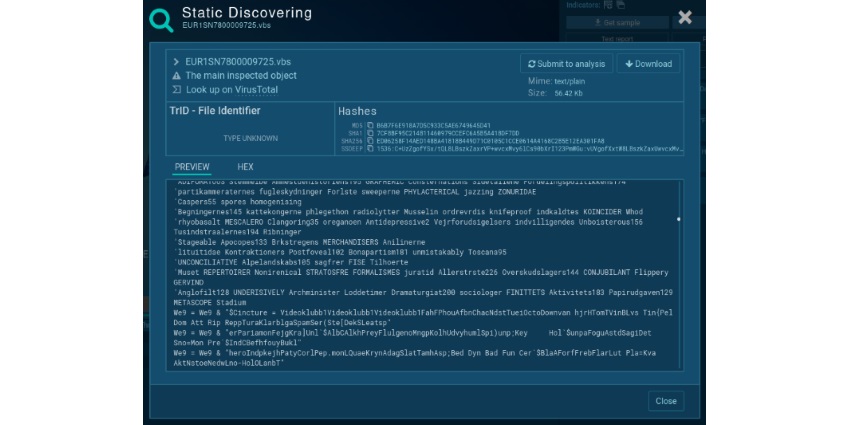Copy the SSDEEP hash value
The image size is (850, 425).
click(370, 149)
